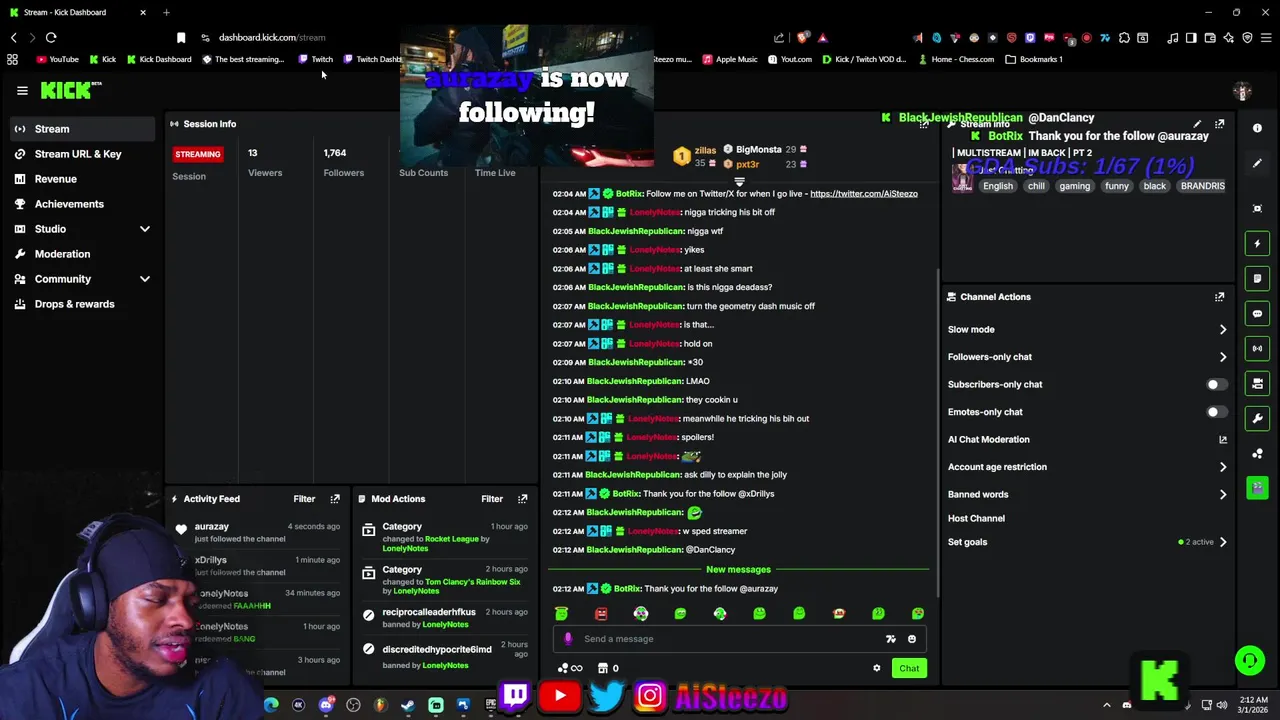Click the English stream tag
This screenshot has height=720, width=1280.
click(998, 186)
